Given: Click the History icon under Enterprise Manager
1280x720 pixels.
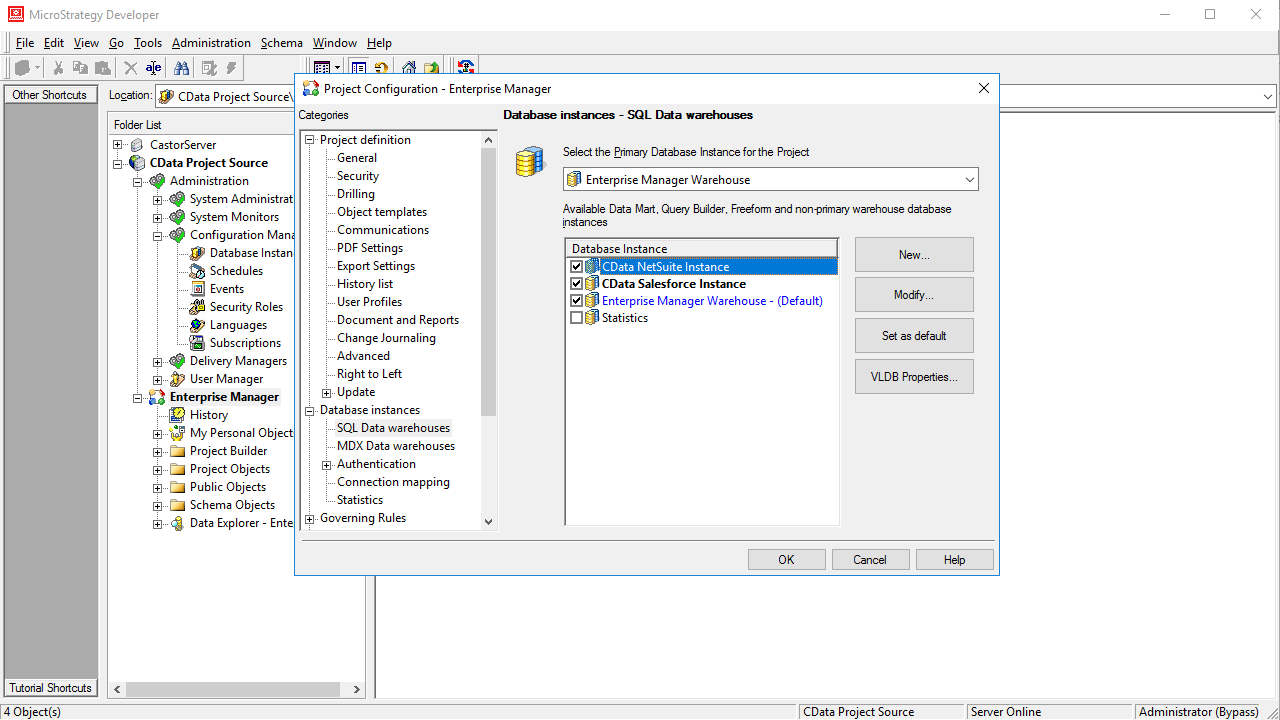Looking at the screenshot, I should point(177,415).
